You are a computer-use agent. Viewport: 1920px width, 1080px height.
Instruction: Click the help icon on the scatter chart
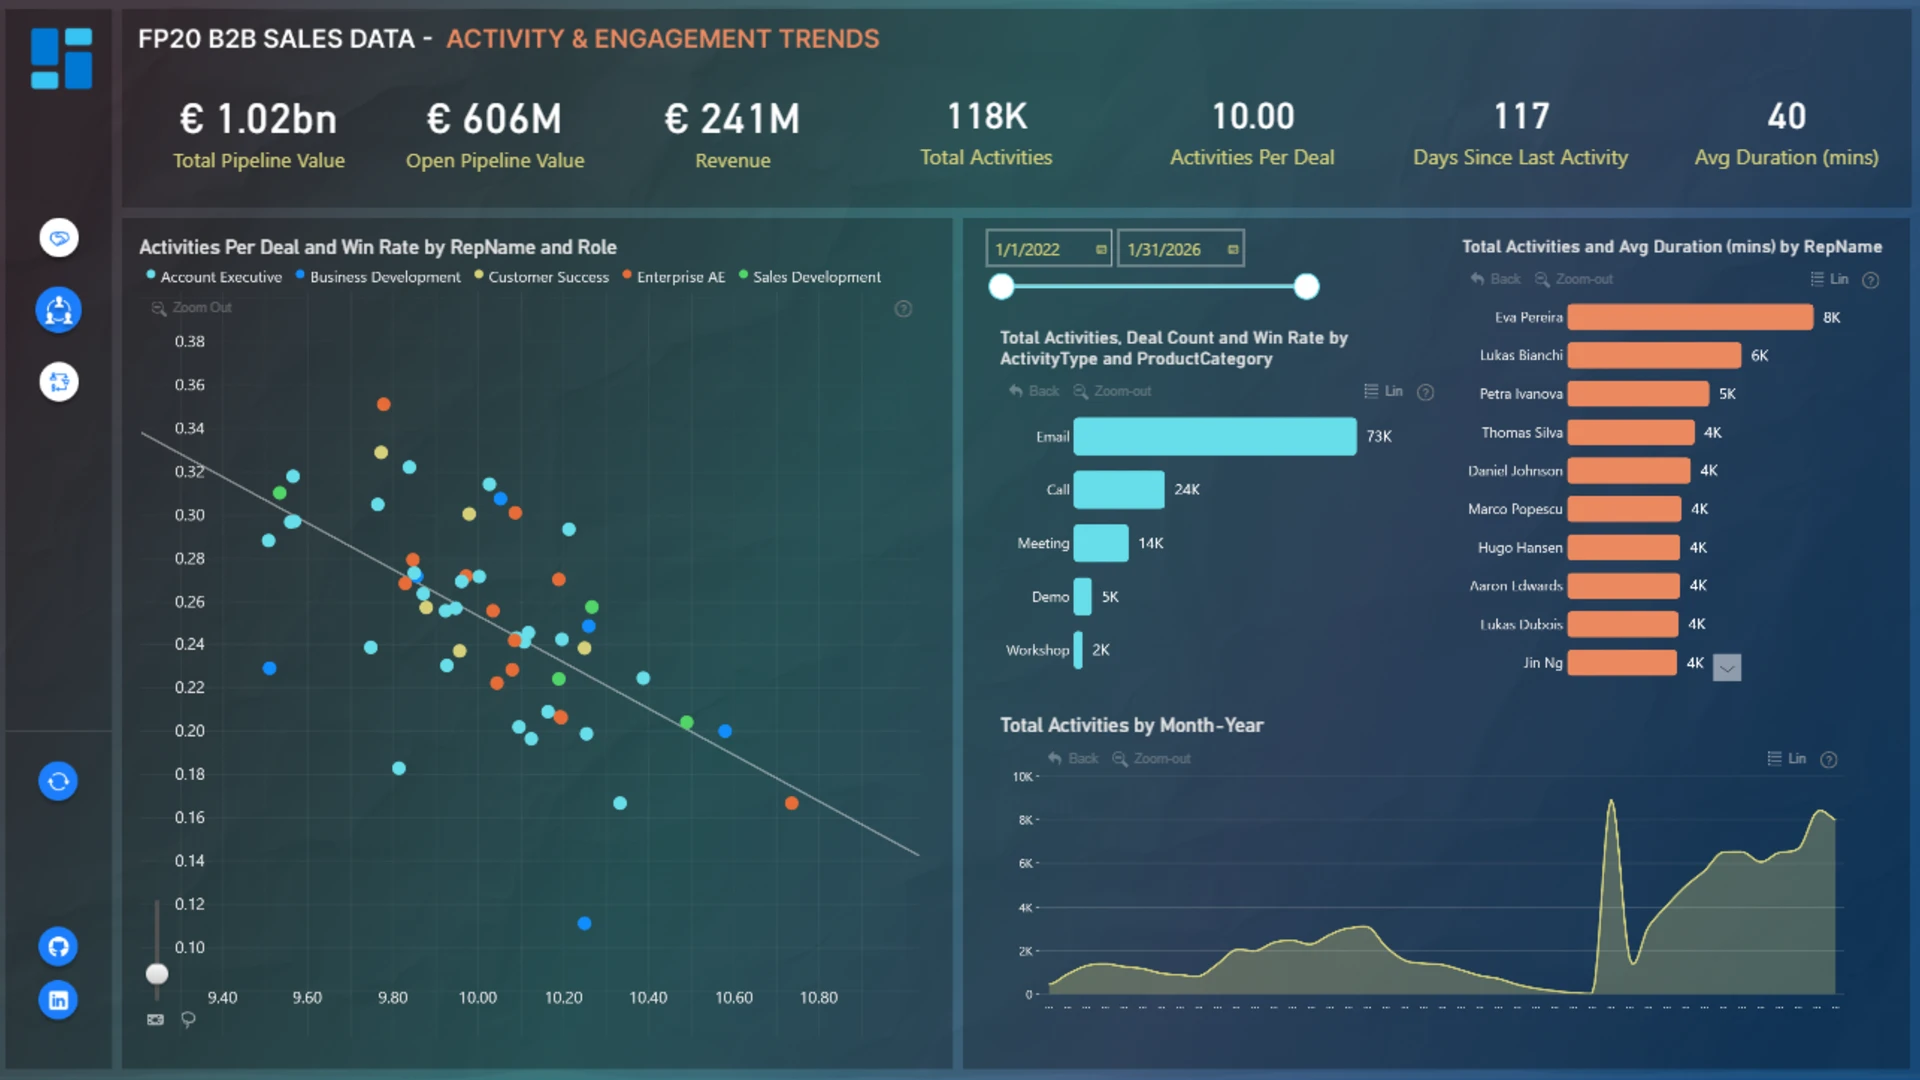(903, 309)
